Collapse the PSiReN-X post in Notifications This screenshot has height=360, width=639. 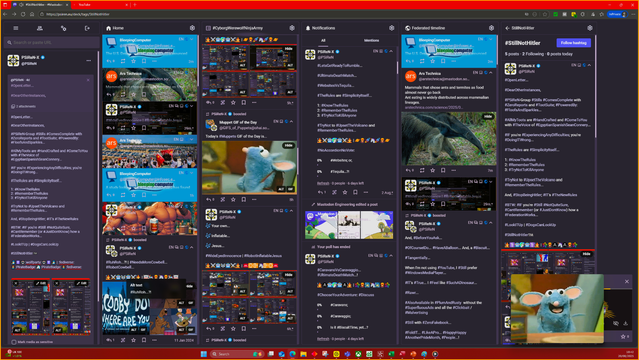tap(391, 51)
